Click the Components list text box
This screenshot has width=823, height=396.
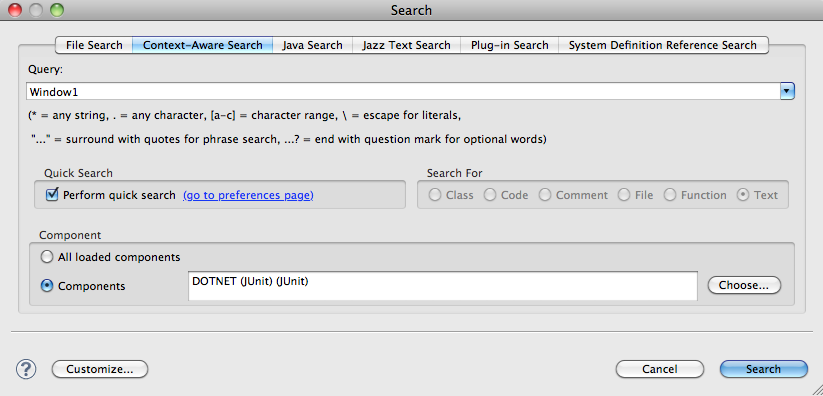pos(442,286)
